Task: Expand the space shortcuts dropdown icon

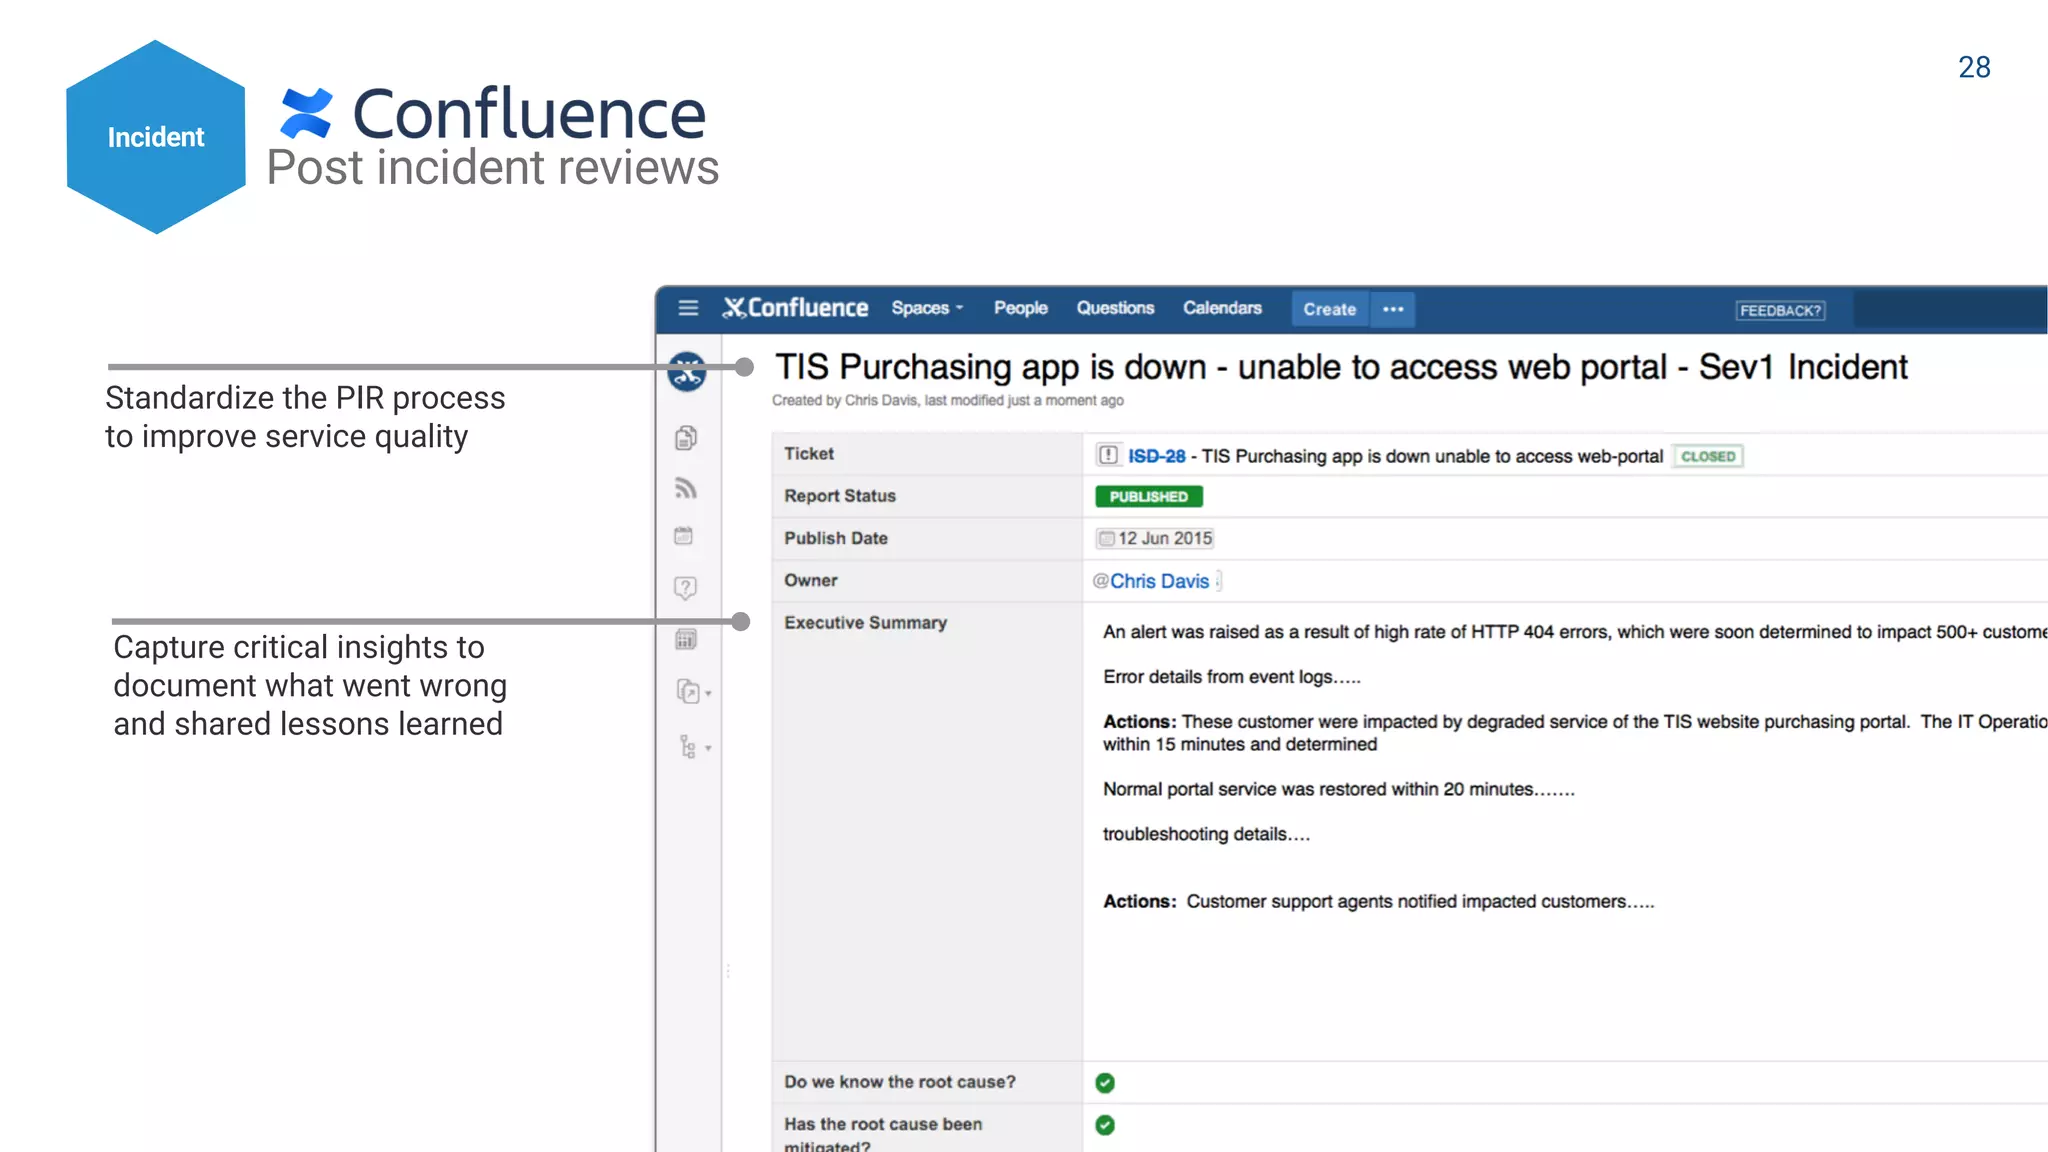Action: (x=693, y=692)
